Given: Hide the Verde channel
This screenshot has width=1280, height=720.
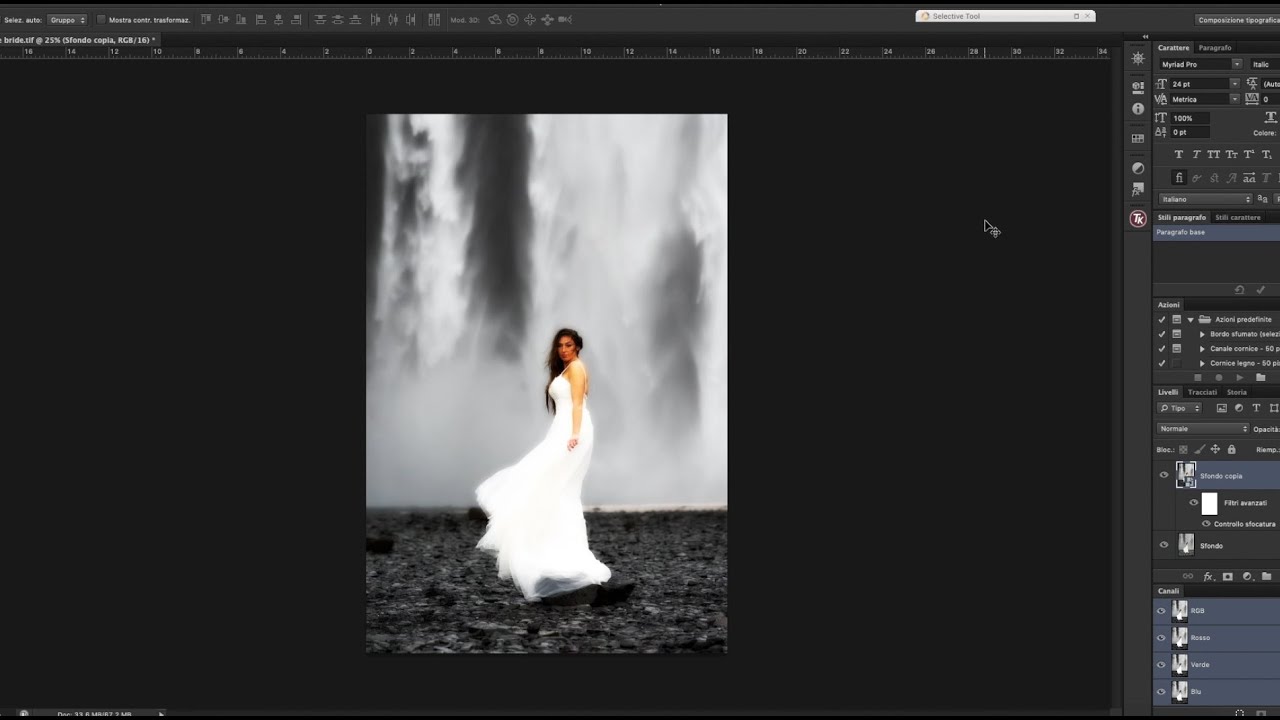Looking at the screenshot, I should (x=1161, y=664).
